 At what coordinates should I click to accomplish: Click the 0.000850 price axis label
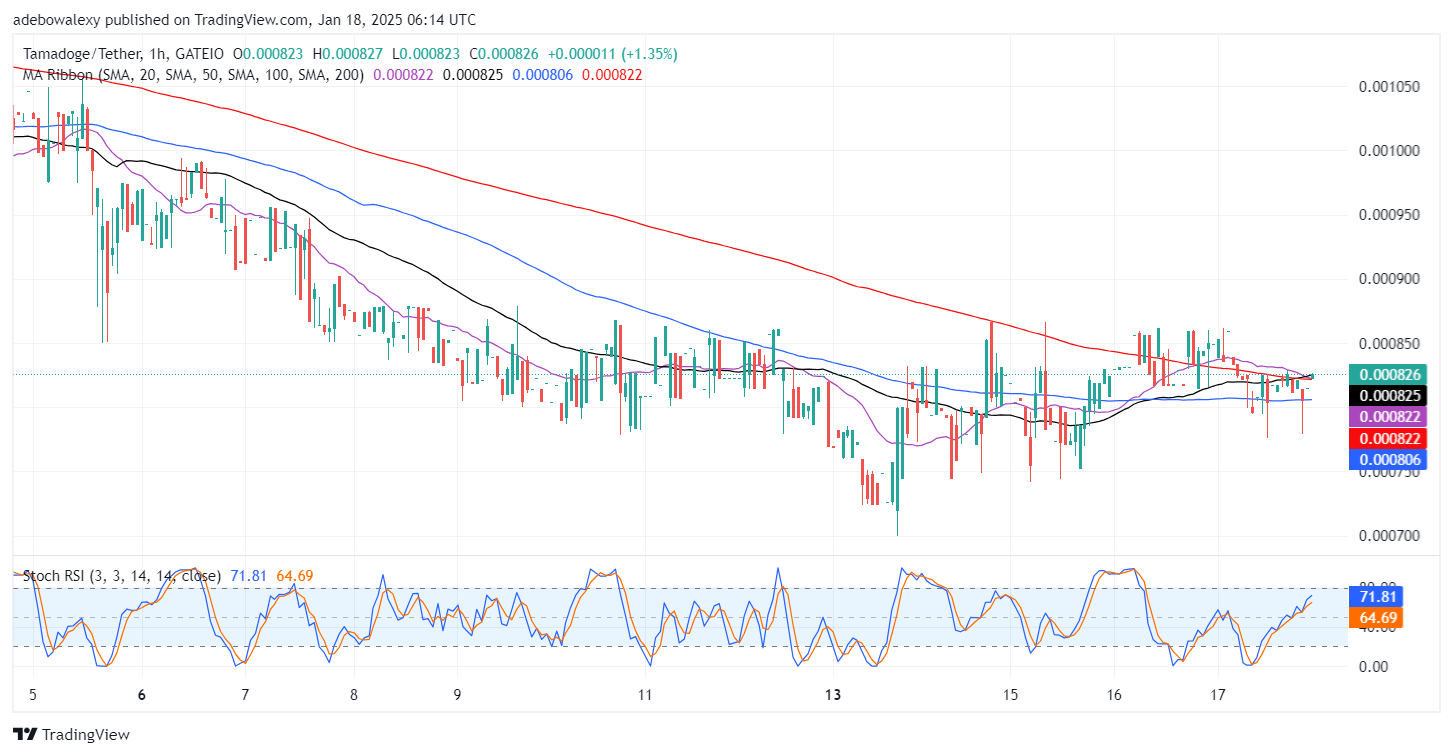tap(1391, 343)
